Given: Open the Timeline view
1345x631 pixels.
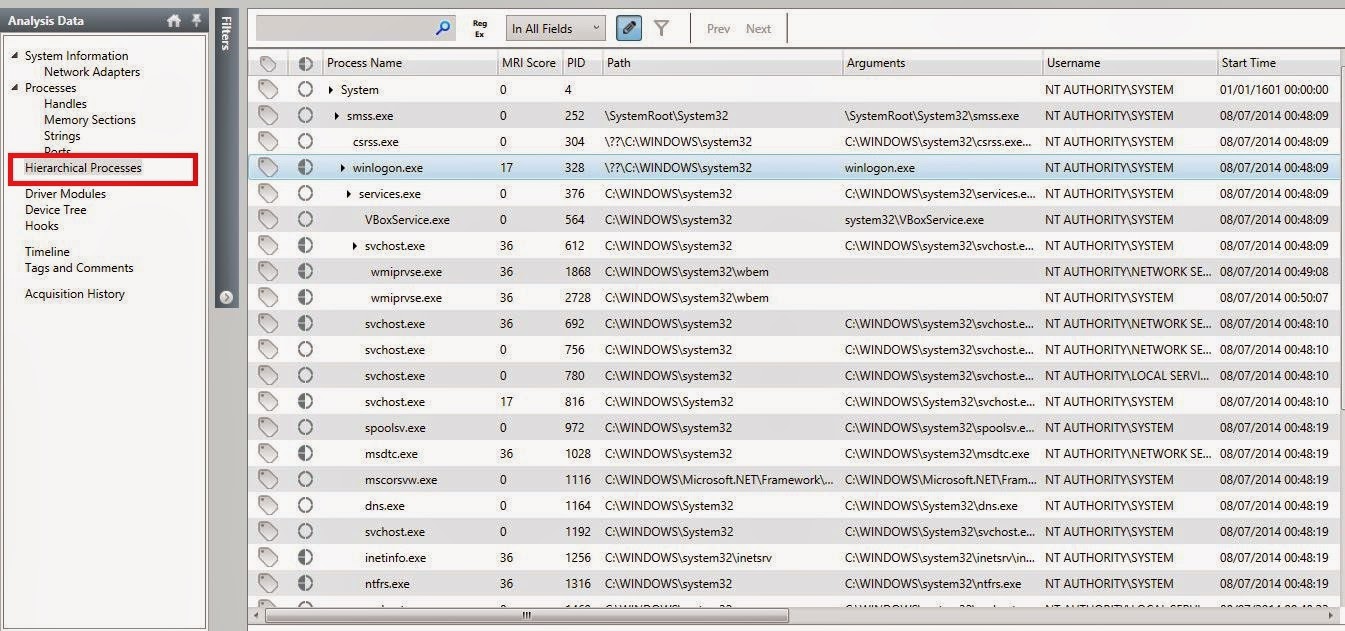Looking at the screenshot, I should click(47, 252).
